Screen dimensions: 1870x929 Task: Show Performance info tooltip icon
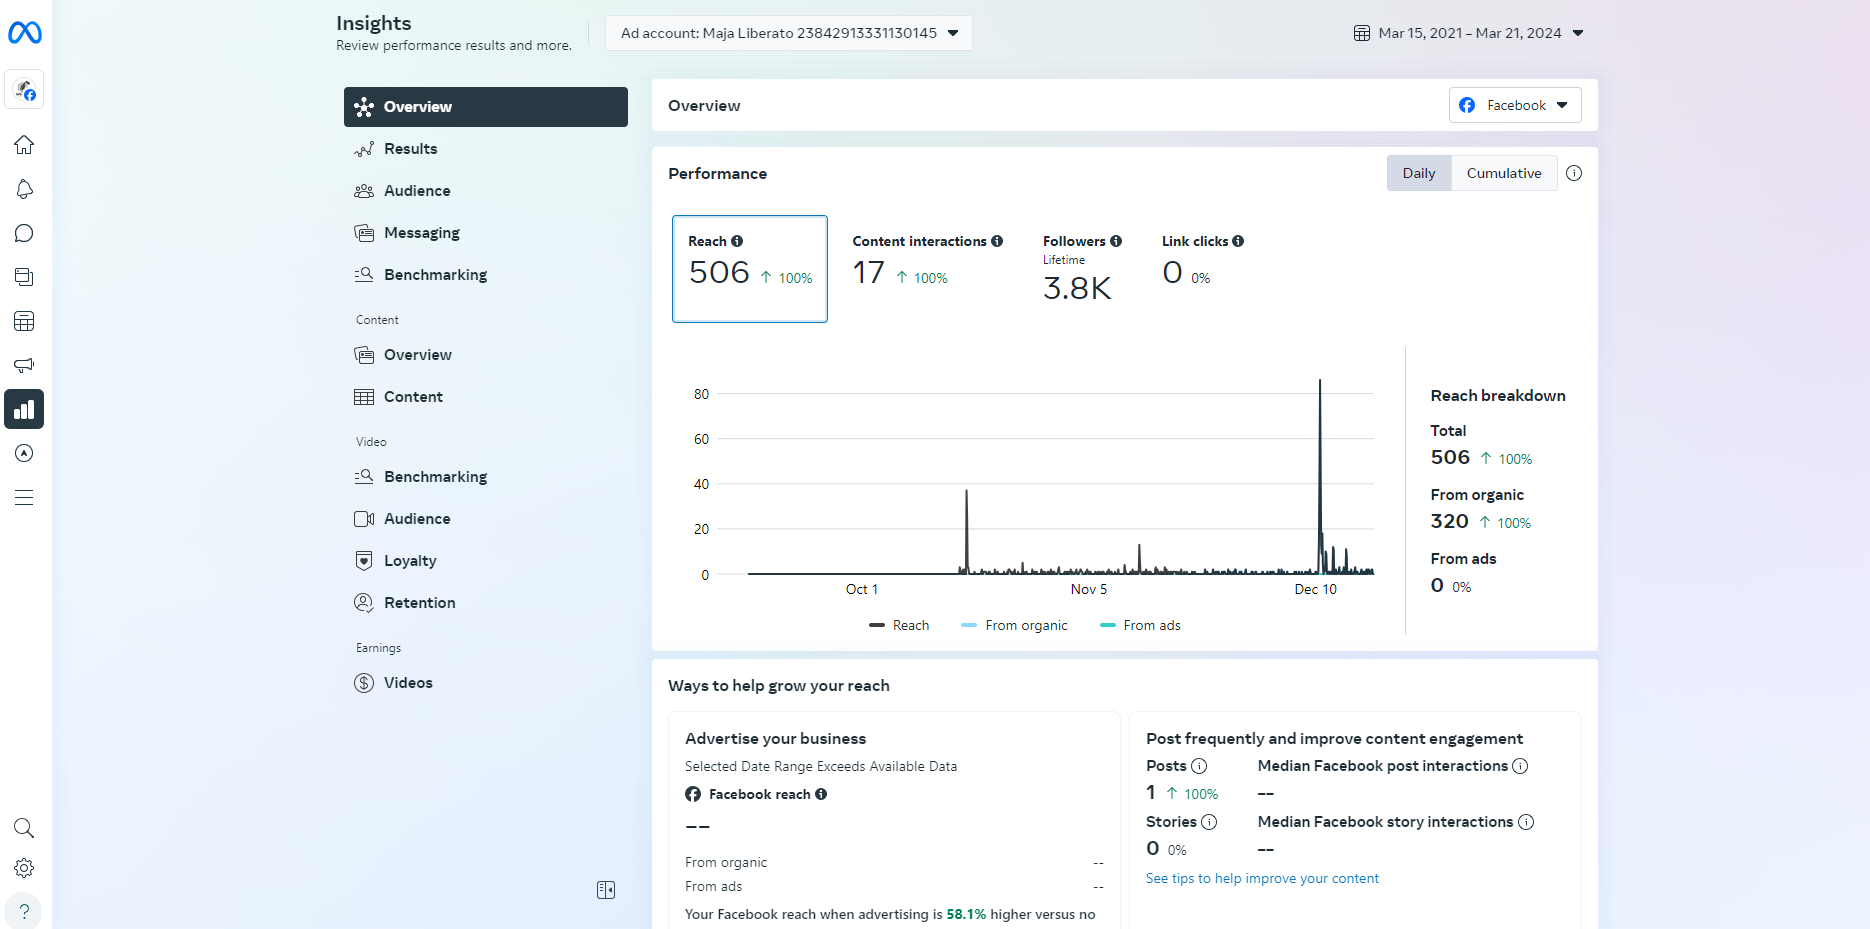point(1574,173)
